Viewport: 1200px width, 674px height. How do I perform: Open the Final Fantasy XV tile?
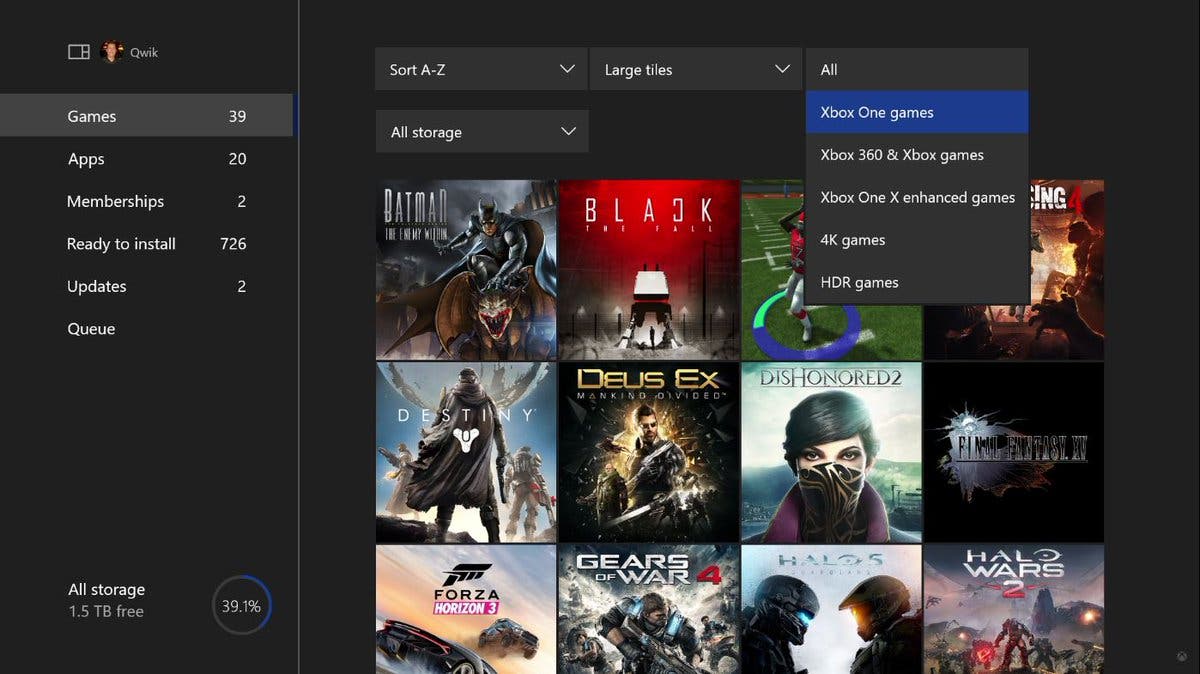[x=1014, y=452]
